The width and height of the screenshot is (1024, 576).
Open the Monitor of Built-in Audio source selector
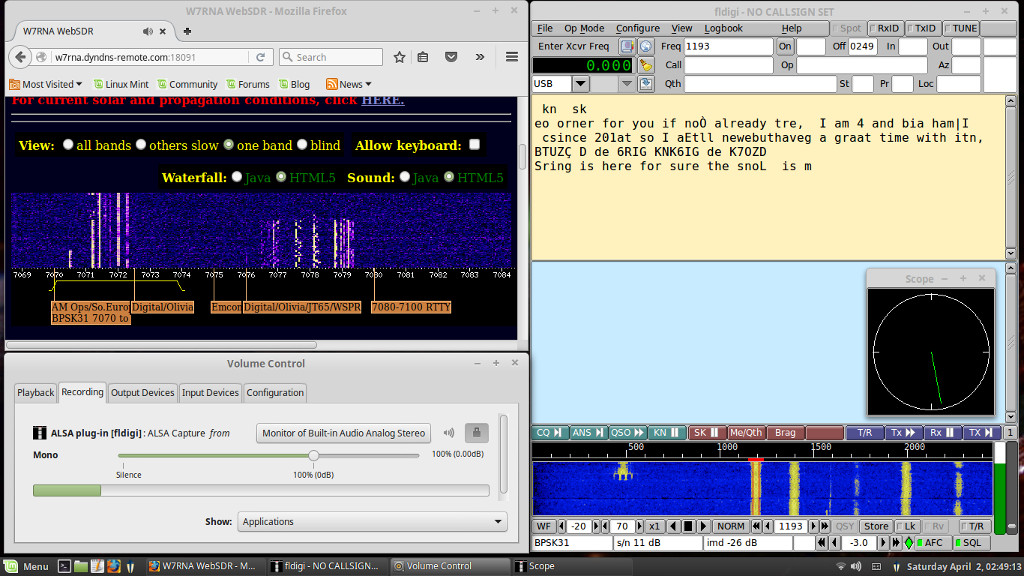344,433
